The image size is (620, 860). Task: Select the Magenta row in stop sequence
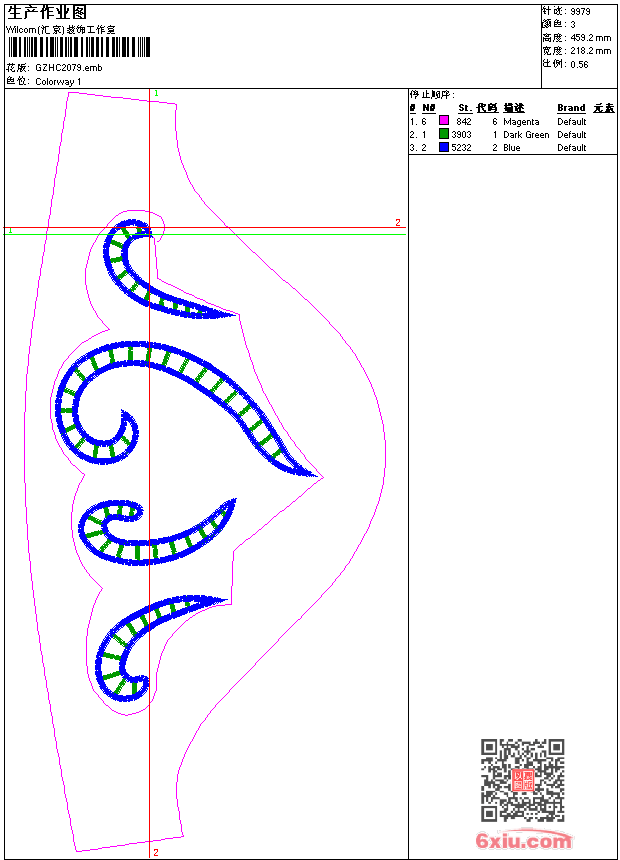point(521,121)
